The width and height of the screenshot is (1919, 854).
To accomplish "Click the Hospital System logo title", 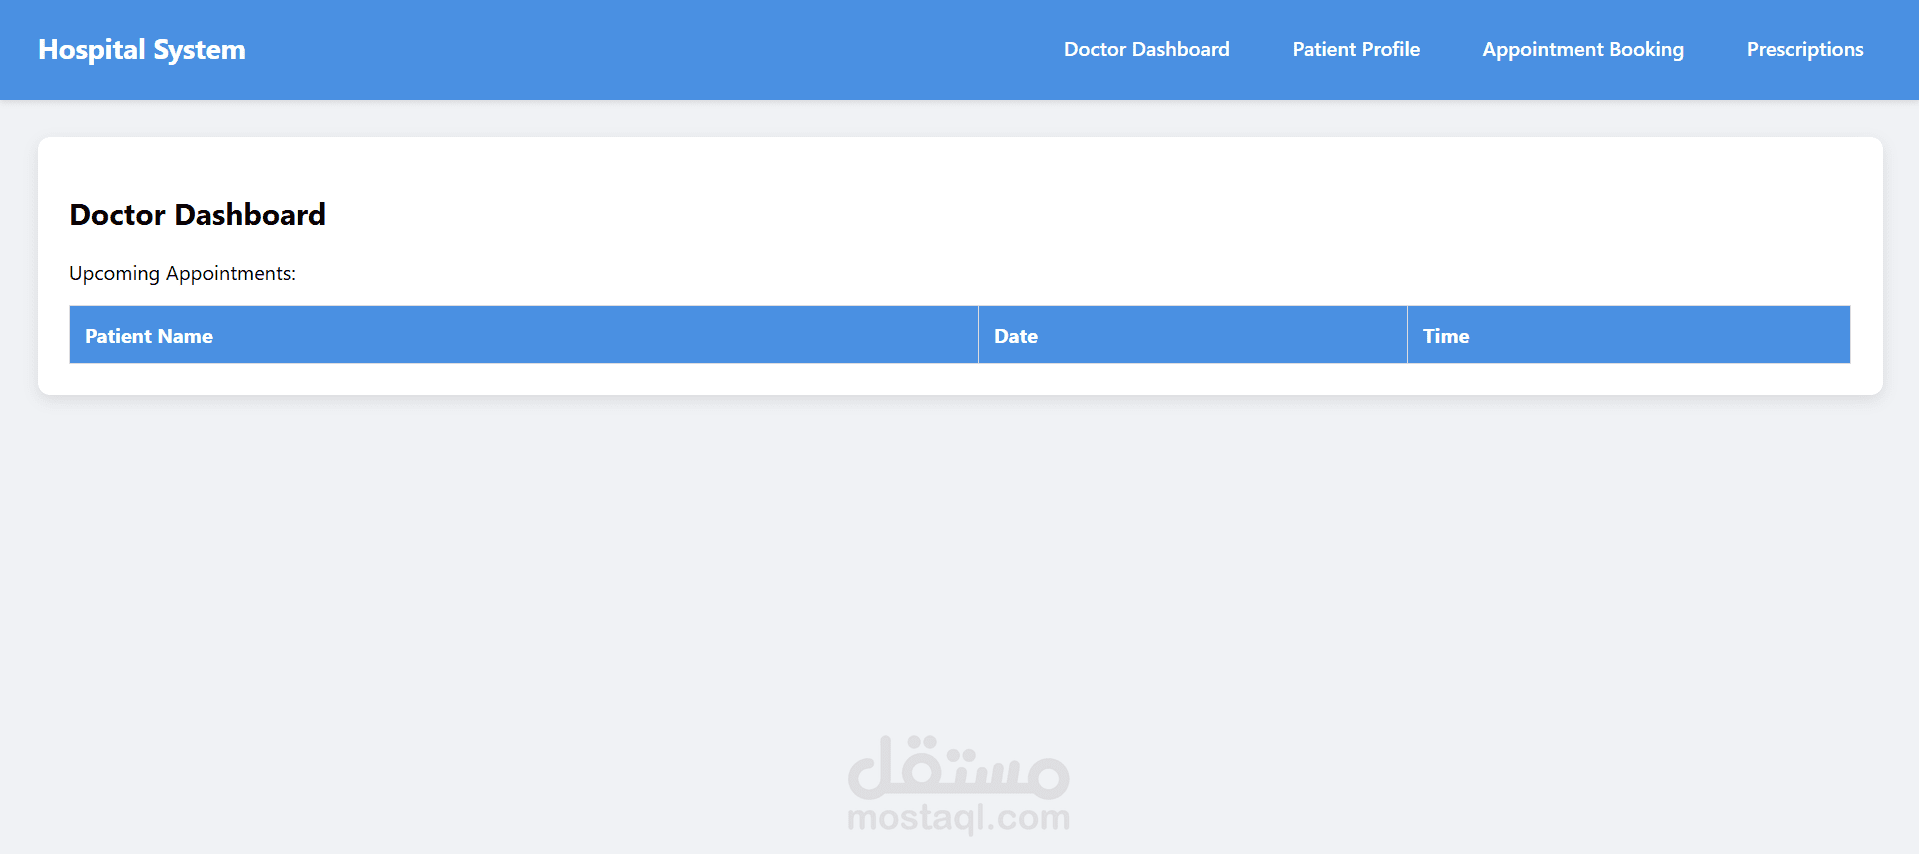I will click(x=142, y=50).
